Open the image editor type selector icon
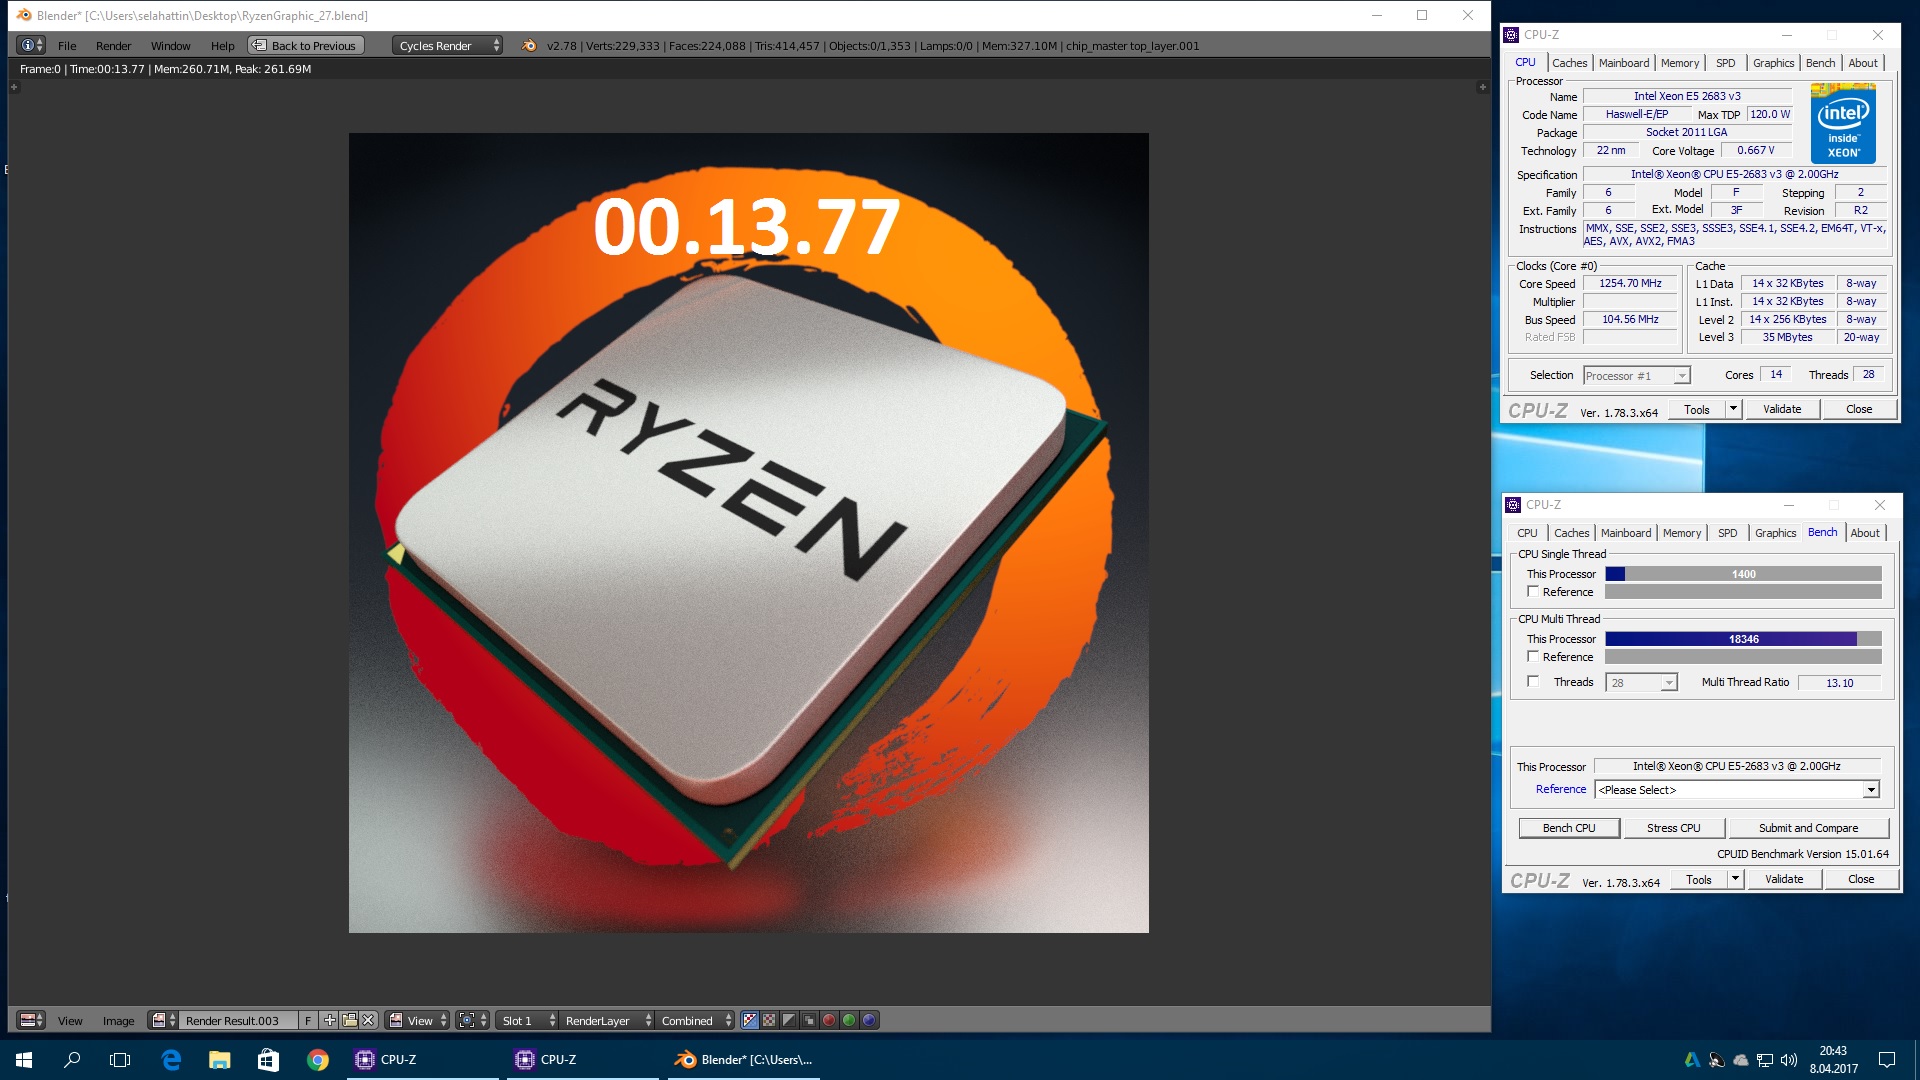This screenshot has width=1920, height=1080. click(x=31, y=1020)
